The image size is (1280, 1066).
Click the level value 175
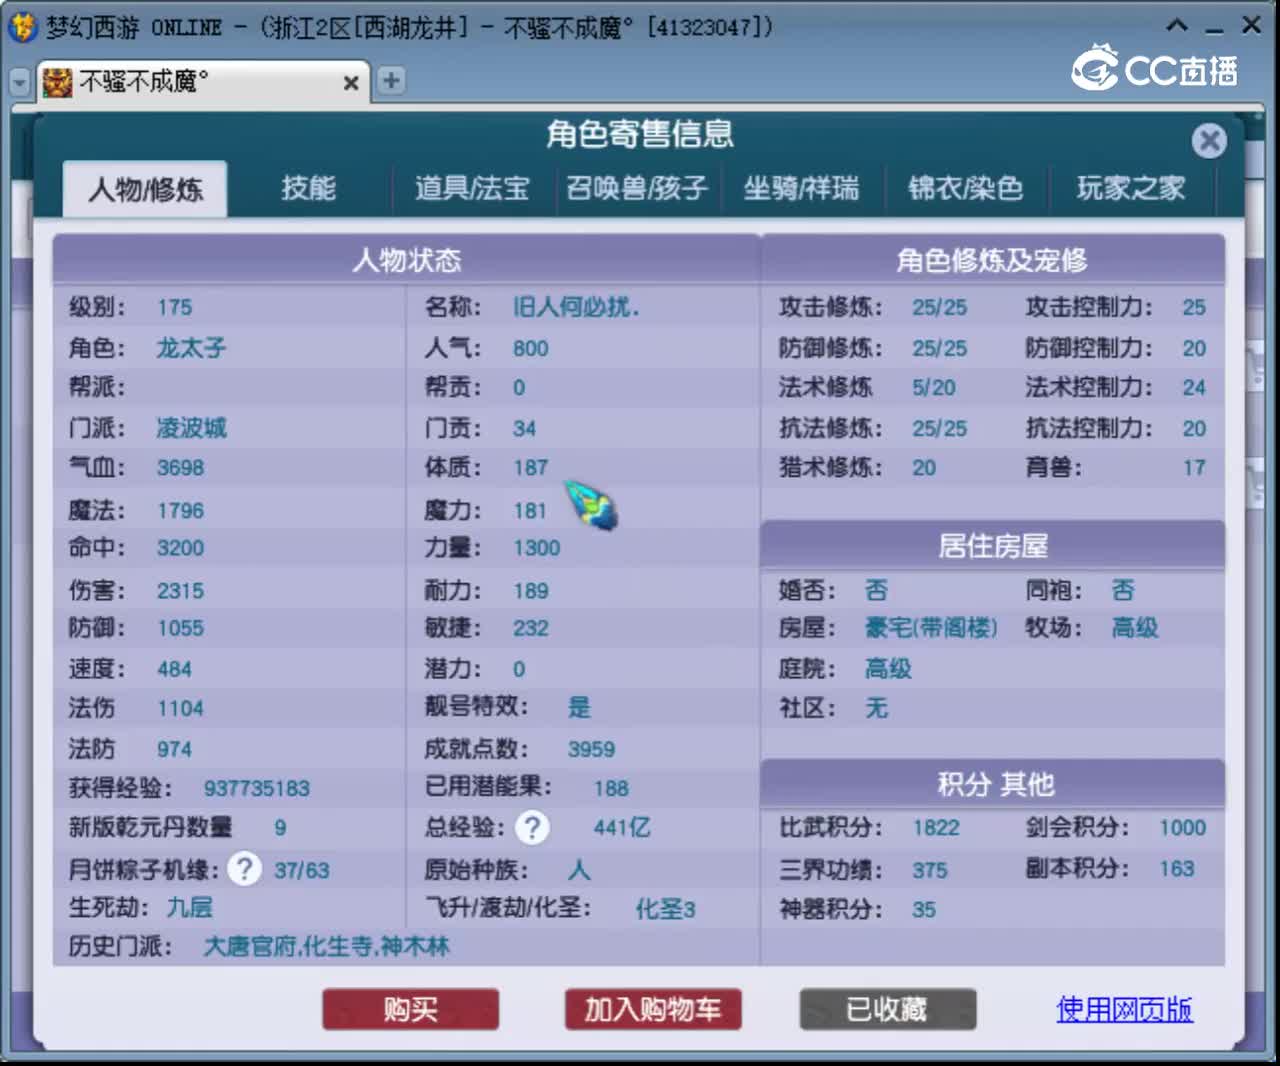click(x=174, y=307)
